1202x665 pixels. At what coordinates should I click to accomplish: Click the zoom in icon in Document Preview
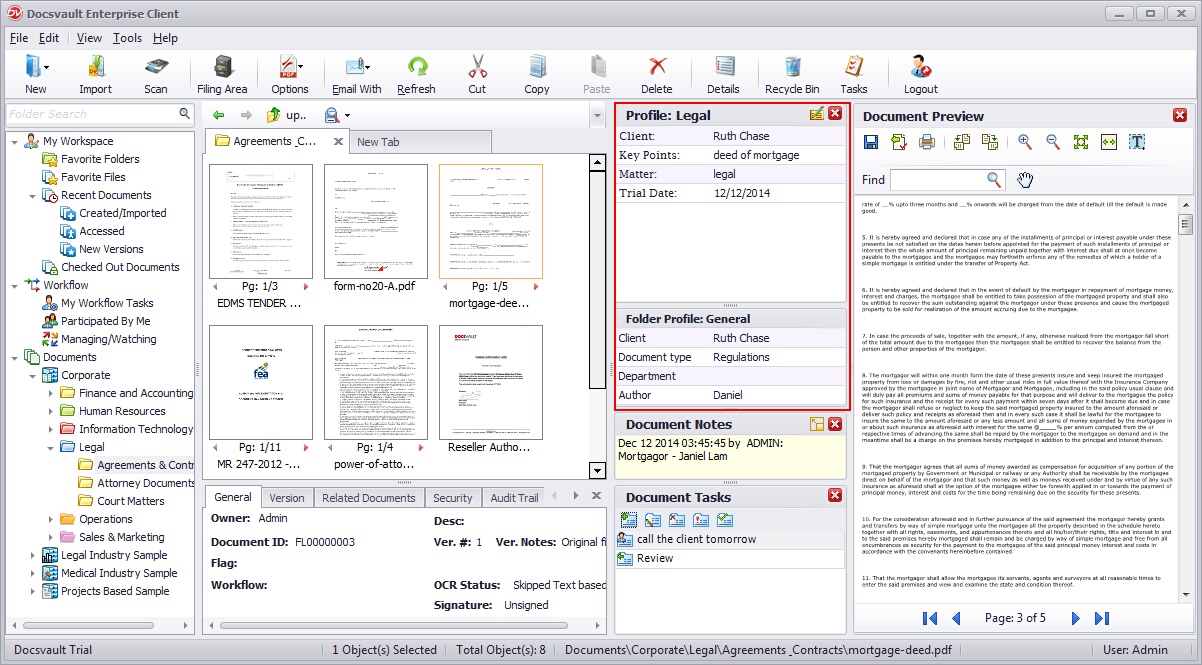click(x=1024, y=142)
